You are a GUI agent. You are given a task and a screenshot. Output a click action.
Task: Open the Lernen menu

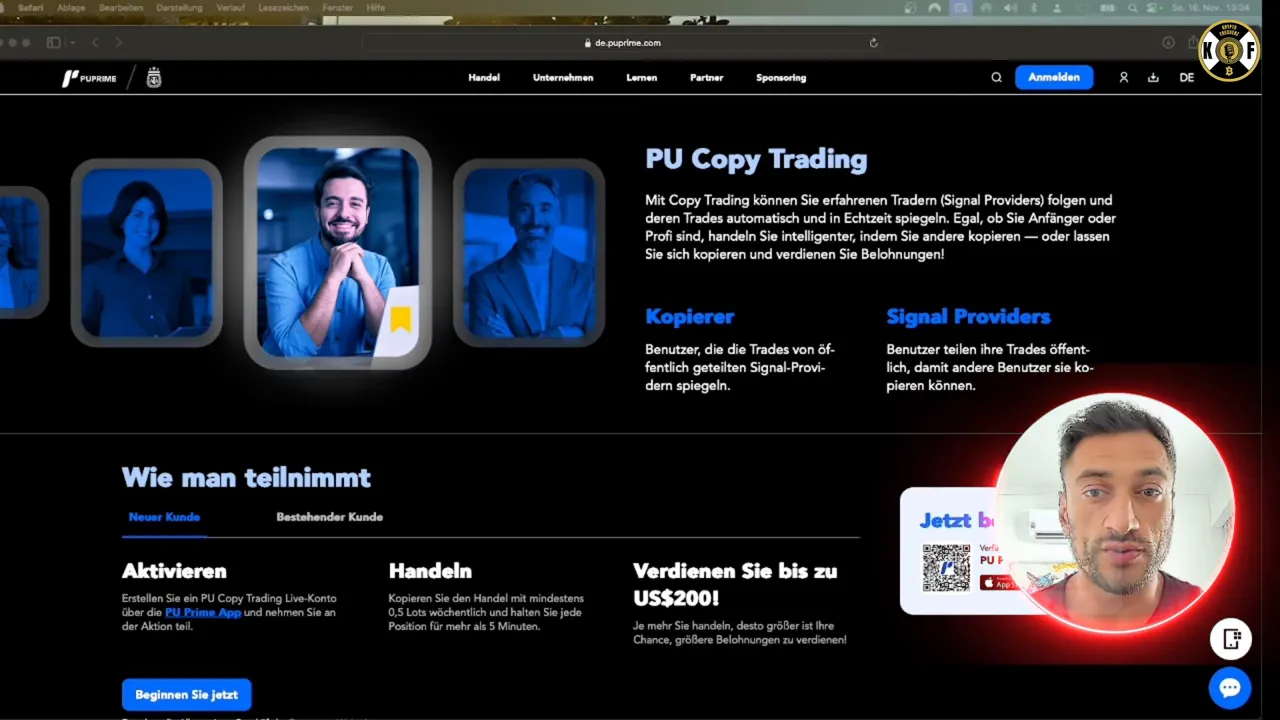click(x=642, y=77)
